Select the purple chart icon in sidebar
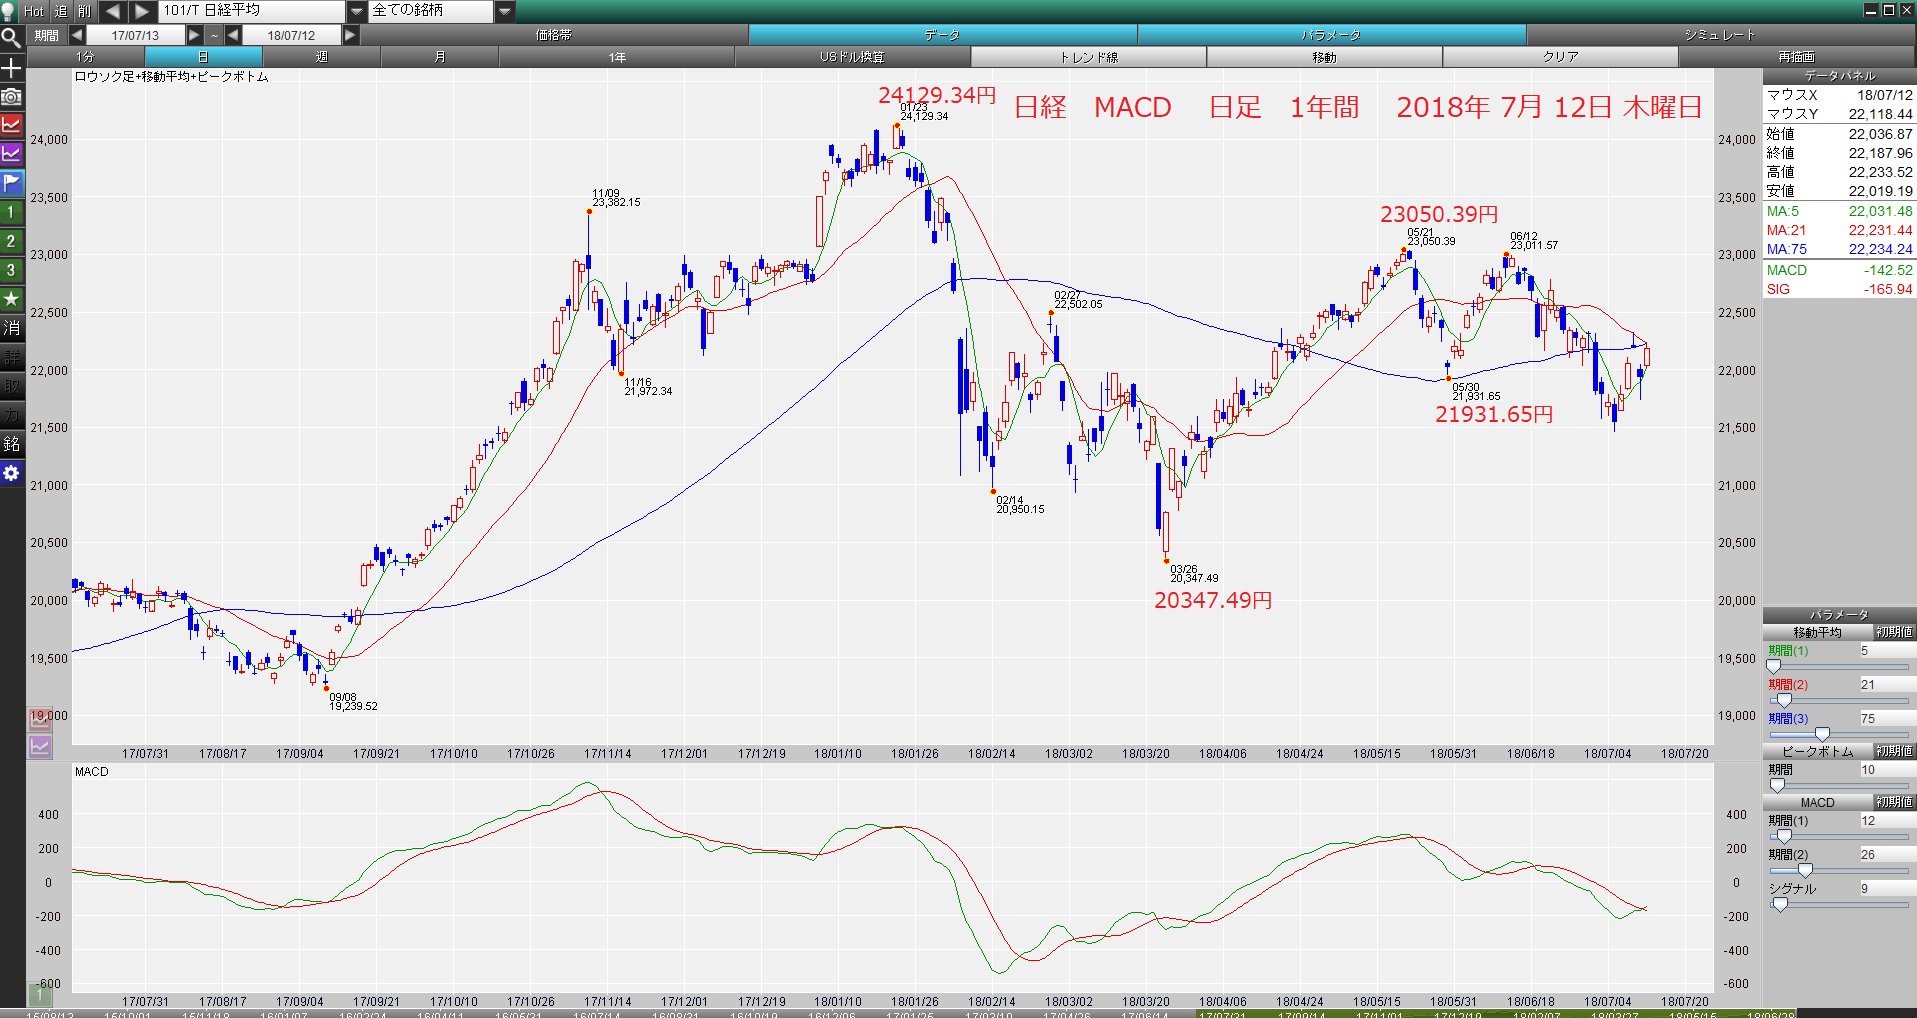The image size is (1917, 1018). tap(11, 154)
